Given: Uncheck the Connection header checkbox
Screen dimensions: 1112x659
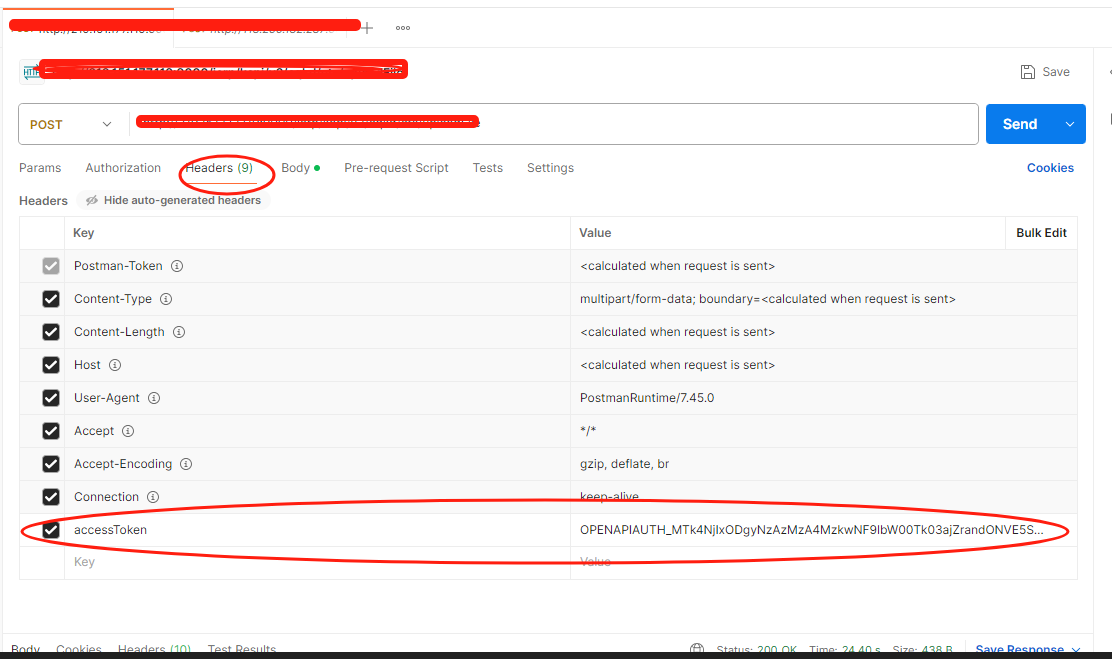Looking at the screenshot, I should 51,497.
